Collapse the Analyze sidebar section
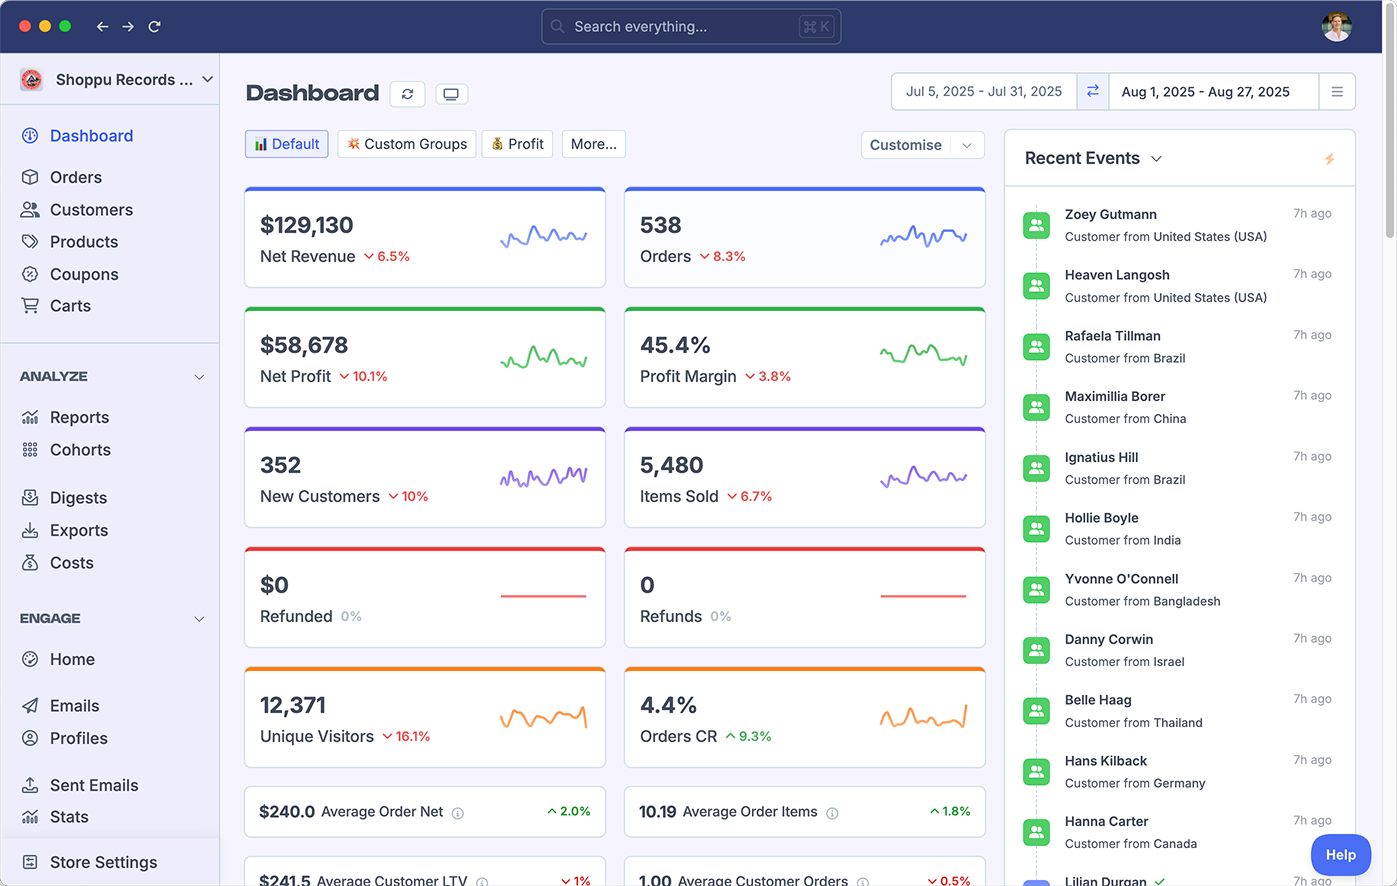Screen dimensions: 1397x886 click(199, 377)
